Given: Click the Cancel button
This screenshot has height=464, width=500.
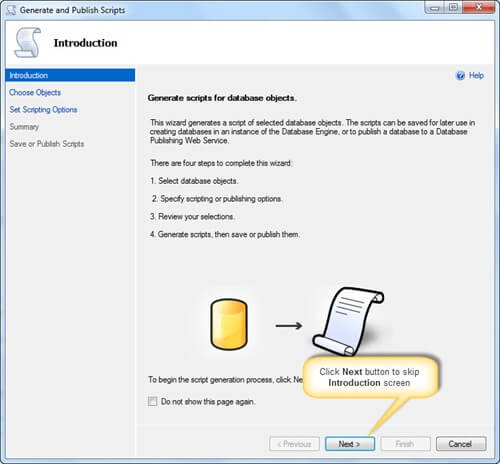Looking at the screenshot, I should 460,444.
